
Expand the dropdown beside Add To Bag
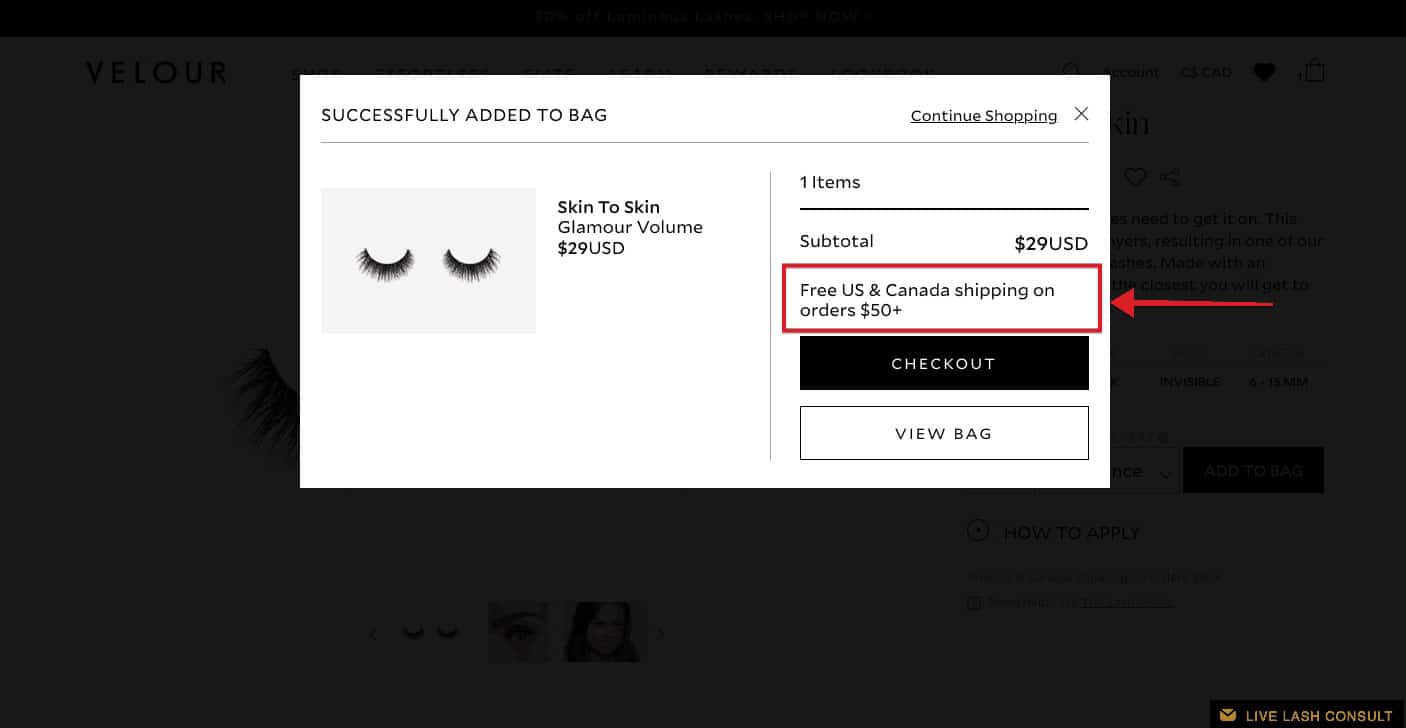pyautogui.click(x=1165, y=472)
